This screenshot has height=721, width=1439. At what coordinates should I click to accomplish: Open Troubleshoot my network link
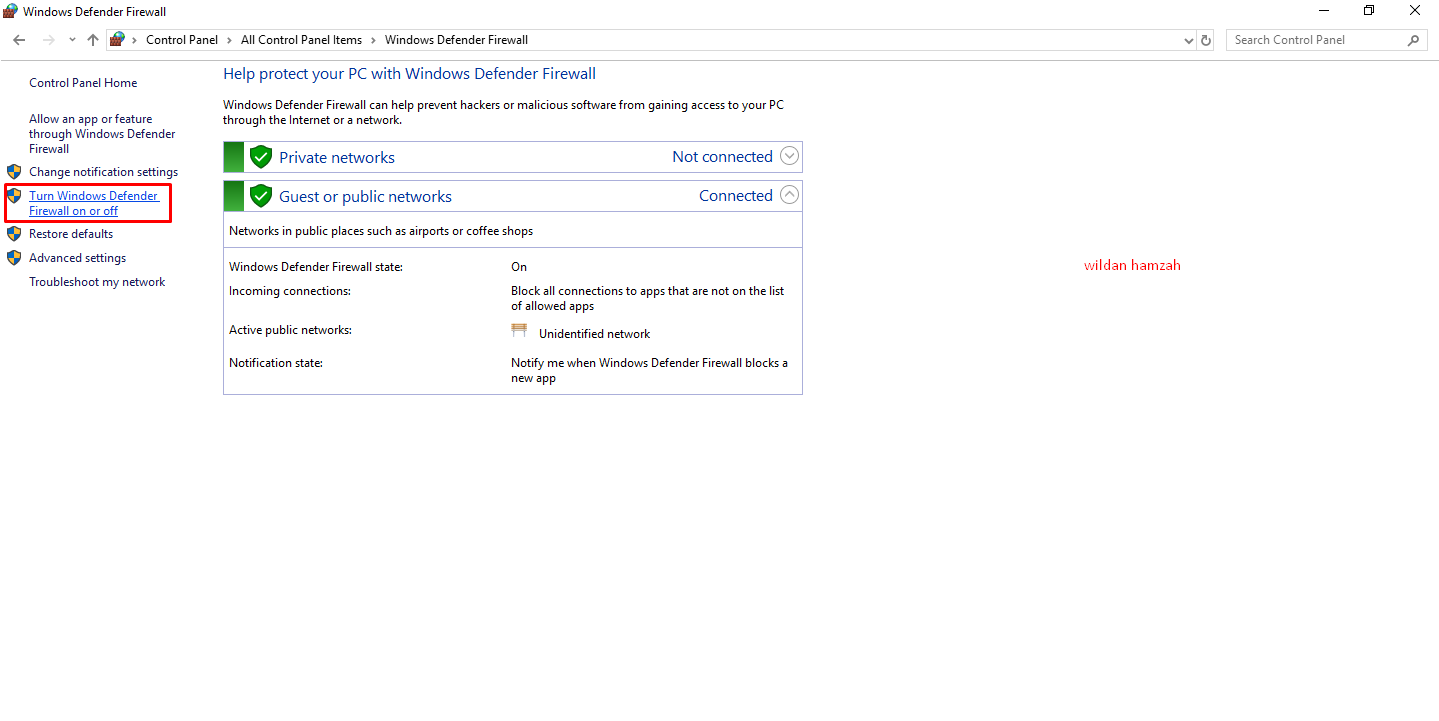[97, 282]
